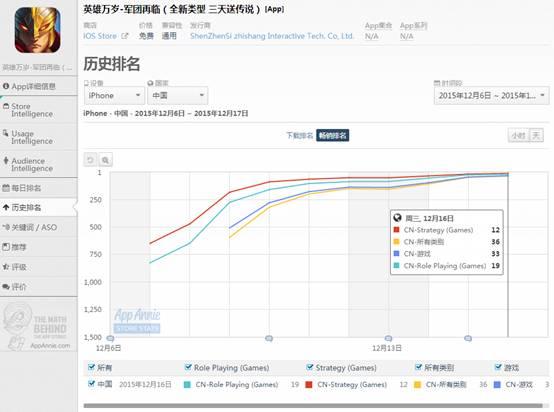Click the 历史排名 page heading
This screenshot has height=412, width=554.
coord(112,64)
